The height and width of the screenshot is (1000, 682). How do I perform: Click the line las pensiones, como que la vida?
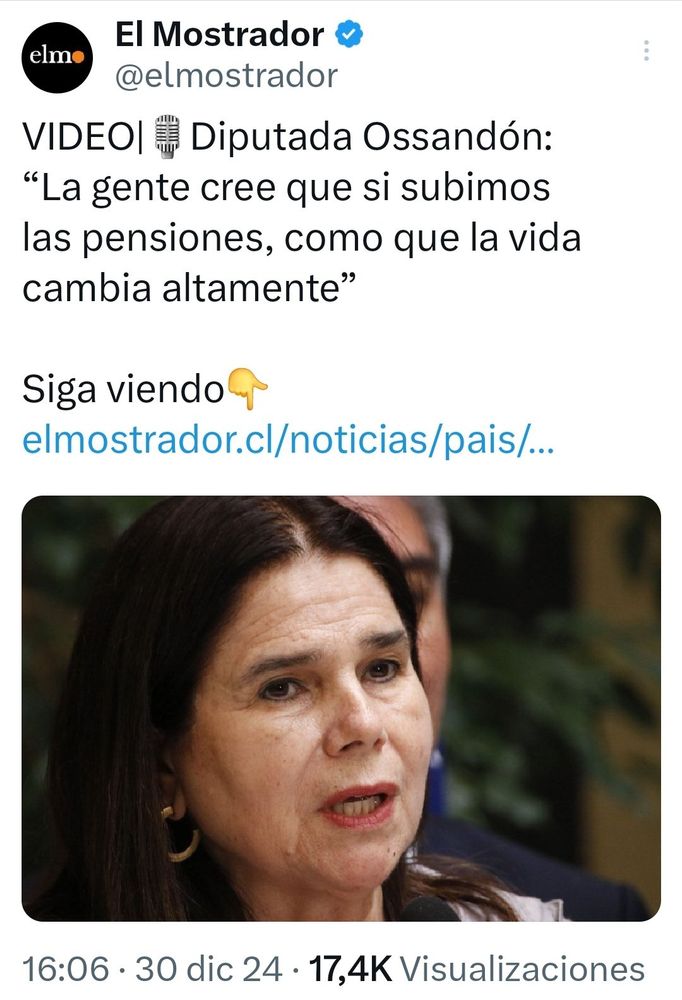click(x=302, y=238)
